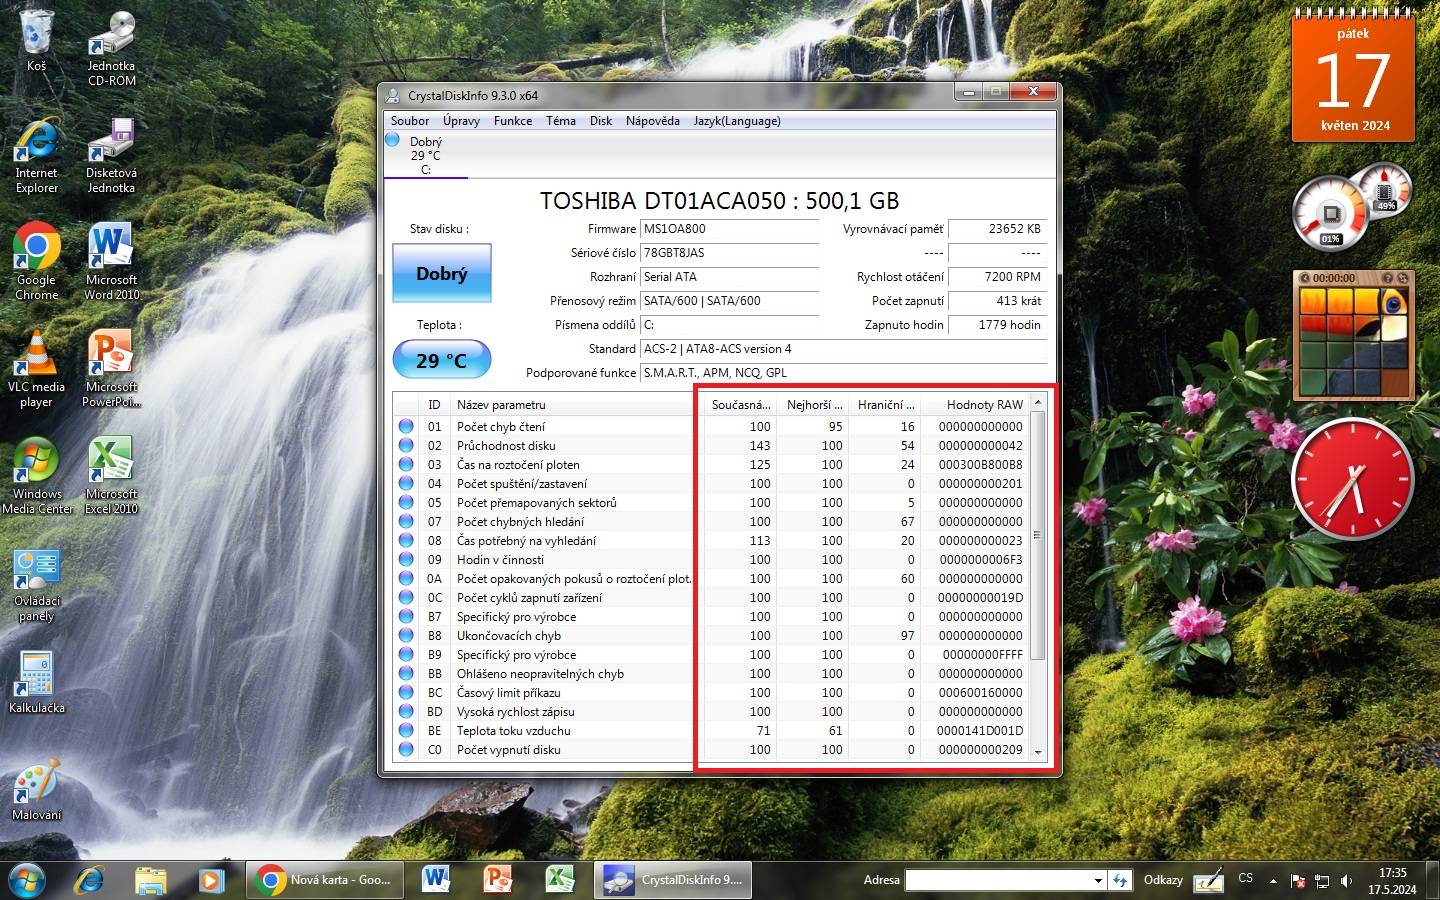Show hidden tray icons arrow
Image resolution: width=1440 pixels, height=900 pixels.
click(x=1273, y=881)
